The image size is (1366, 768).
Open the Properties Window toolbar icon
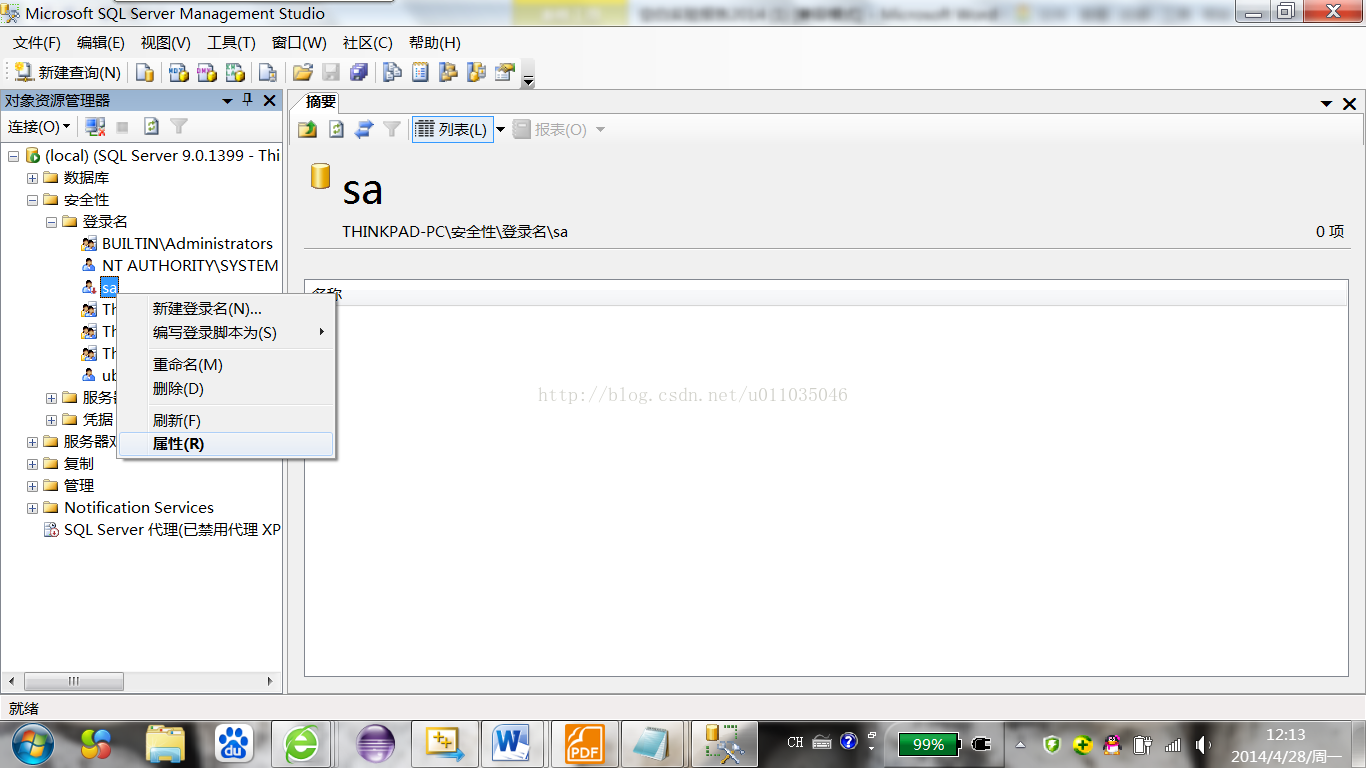click(x=504, y=72)
